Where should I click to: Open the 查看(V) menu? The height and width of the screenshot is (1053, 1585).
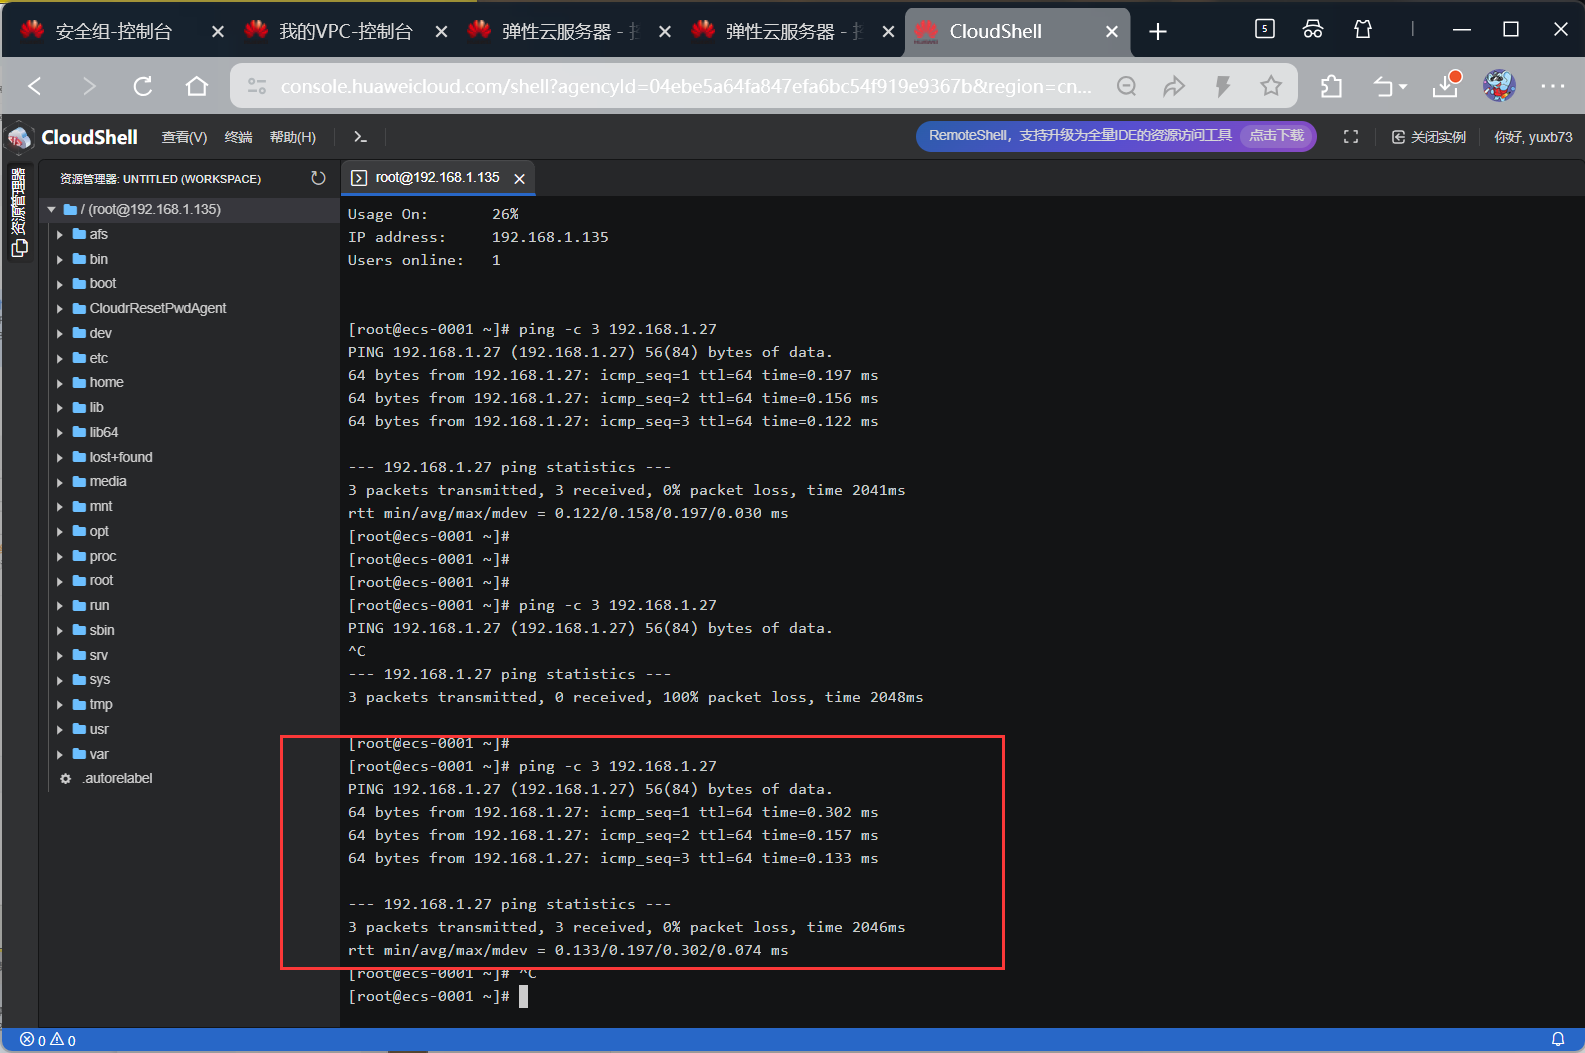[184, 137]
